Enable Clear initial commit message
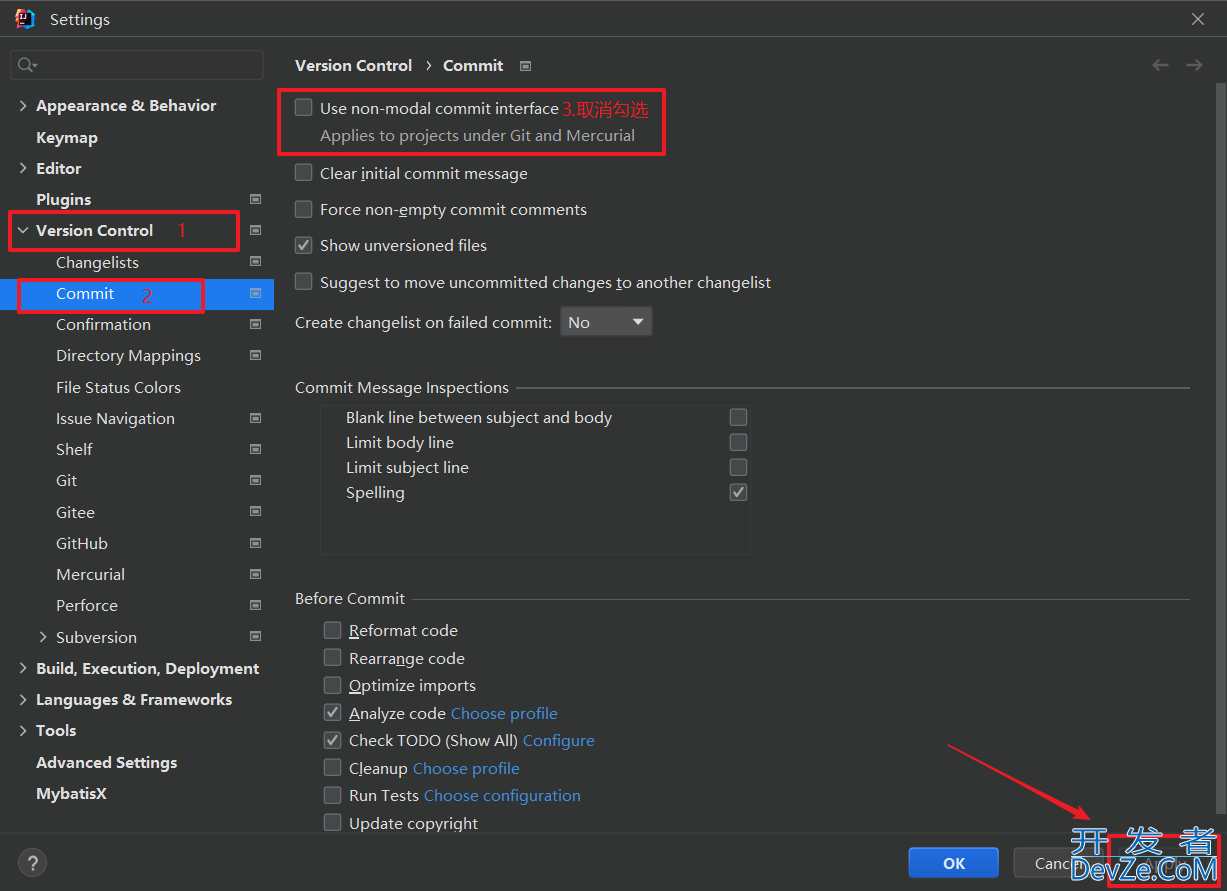1227x891 pixels. coord(304,173)
